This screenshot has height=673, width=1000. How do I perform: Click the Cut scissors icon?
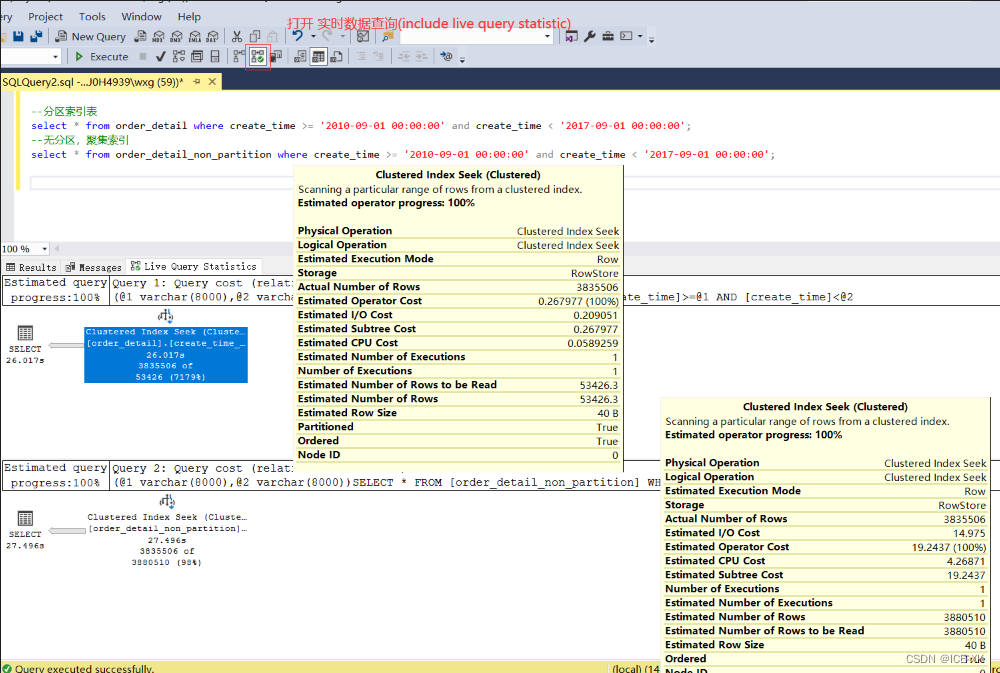237,36
